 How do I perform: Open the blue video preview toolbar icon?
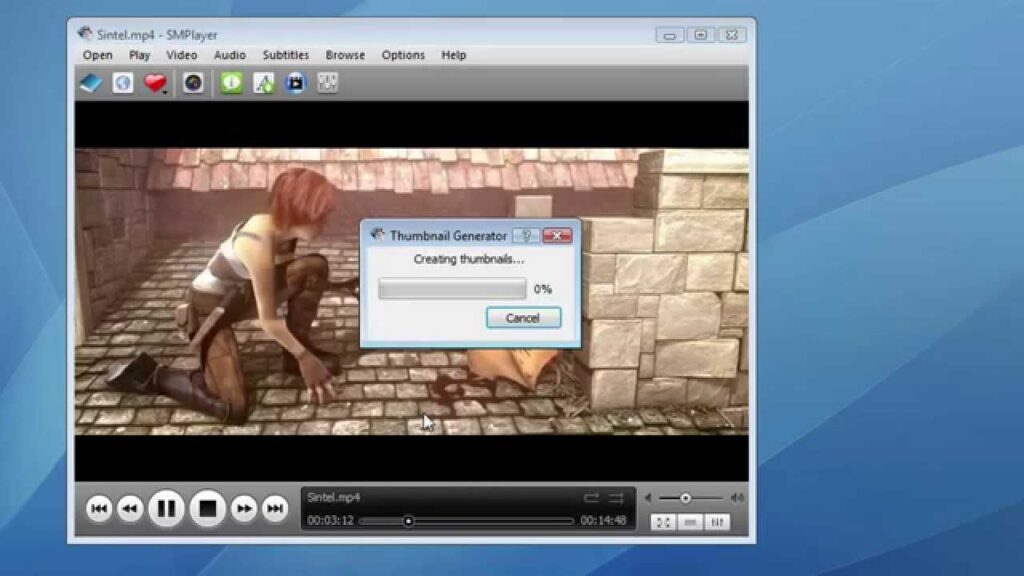[x=296, y=83]
